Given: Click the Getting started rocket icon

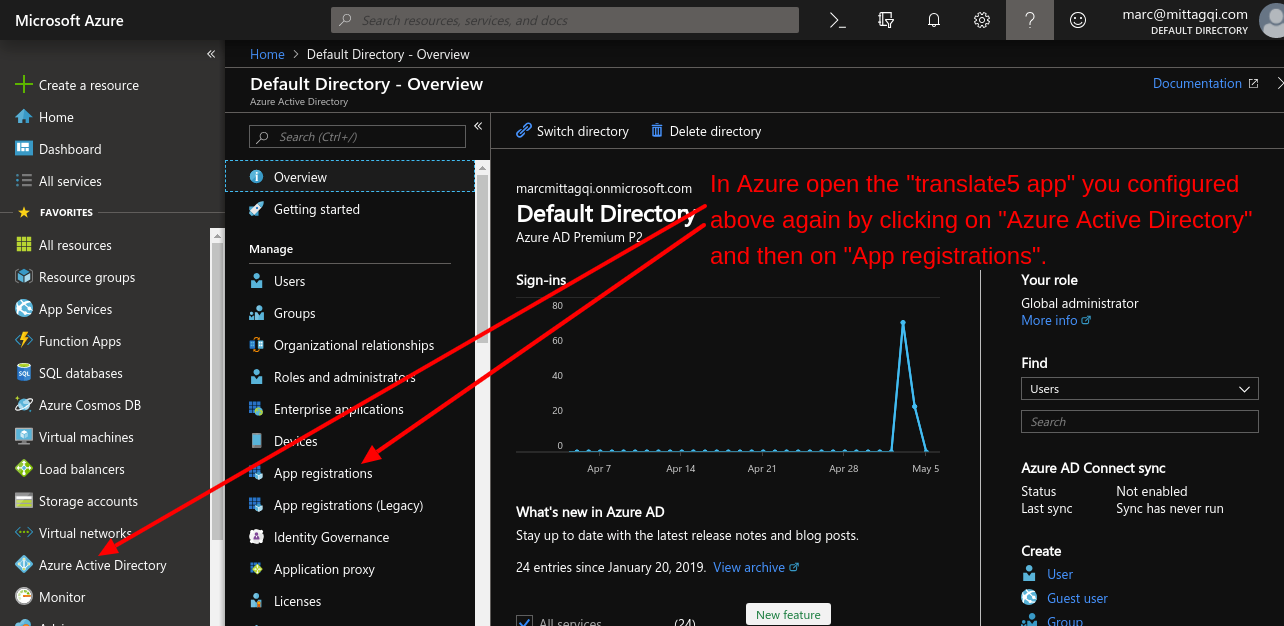Looking at the screenshot, I should (x=256, y=209).
